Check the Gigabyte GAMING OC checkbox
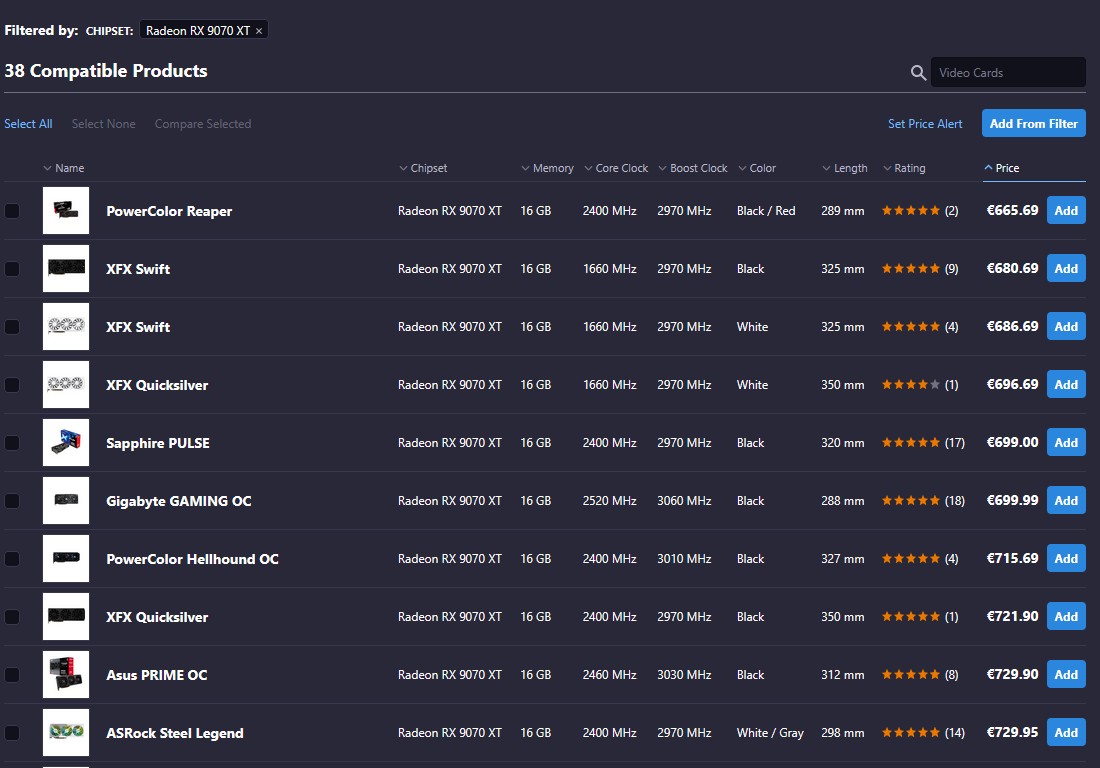 click(12, 501)
